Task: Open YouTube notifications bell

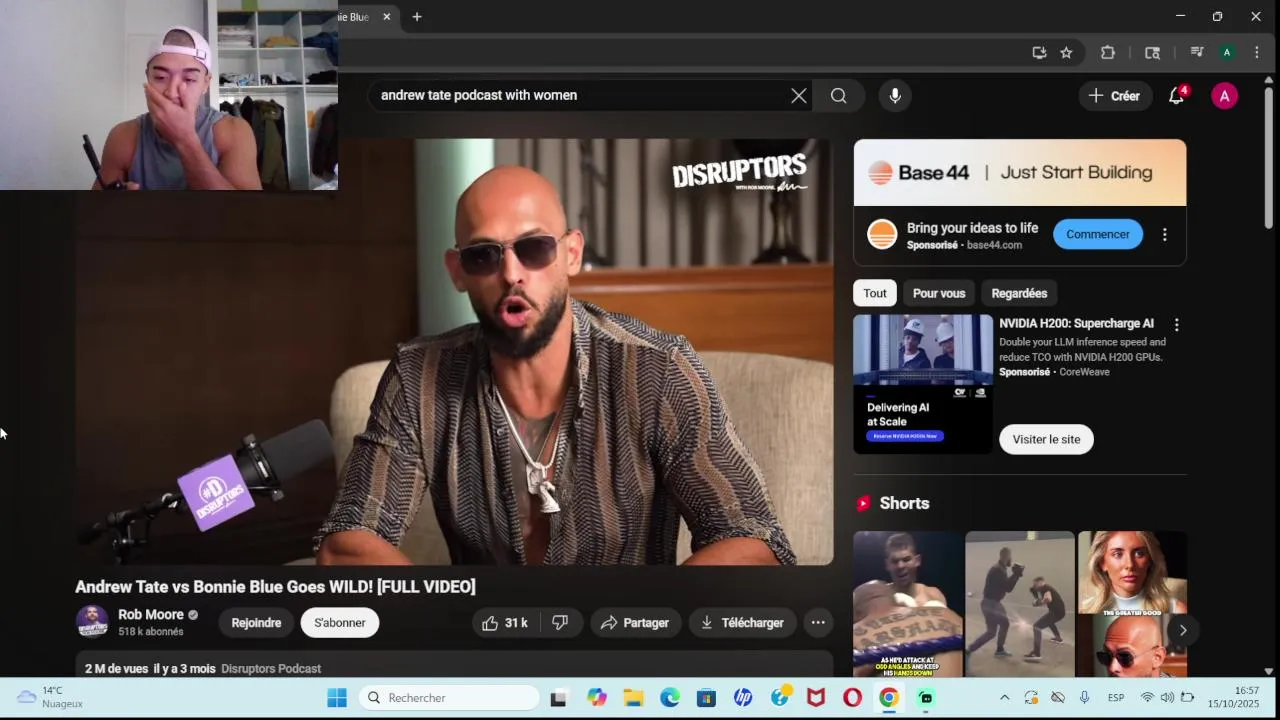Action: [1177, 96]
